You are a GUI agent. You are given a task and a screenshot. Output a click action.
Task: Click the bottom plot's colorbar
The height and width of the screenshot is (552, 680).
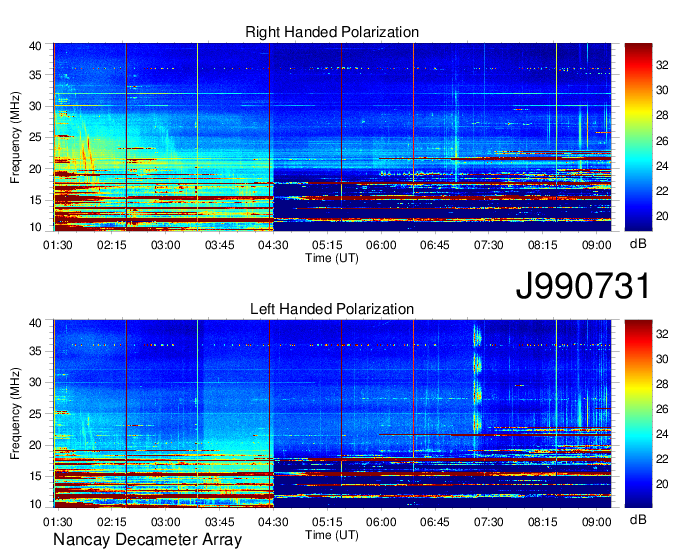[638, 414]
